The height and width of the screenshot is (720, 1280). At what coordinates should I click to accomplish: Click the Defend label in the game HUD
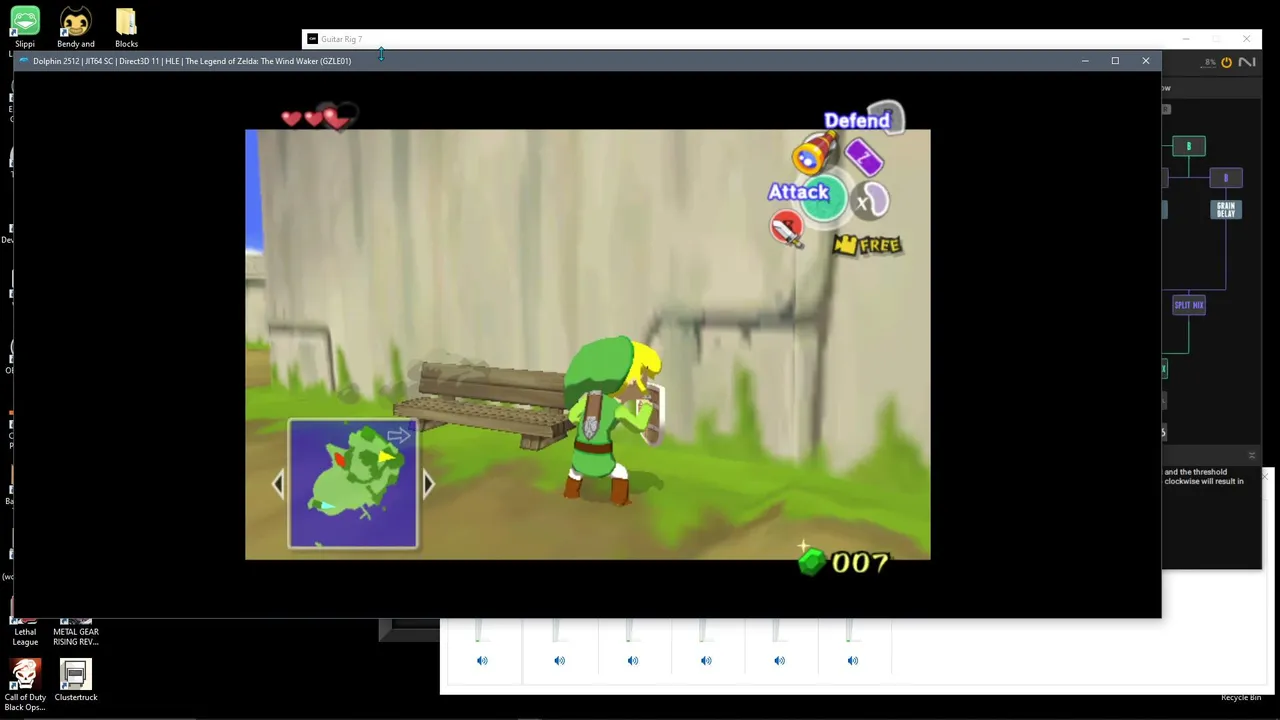click(857, 121)
